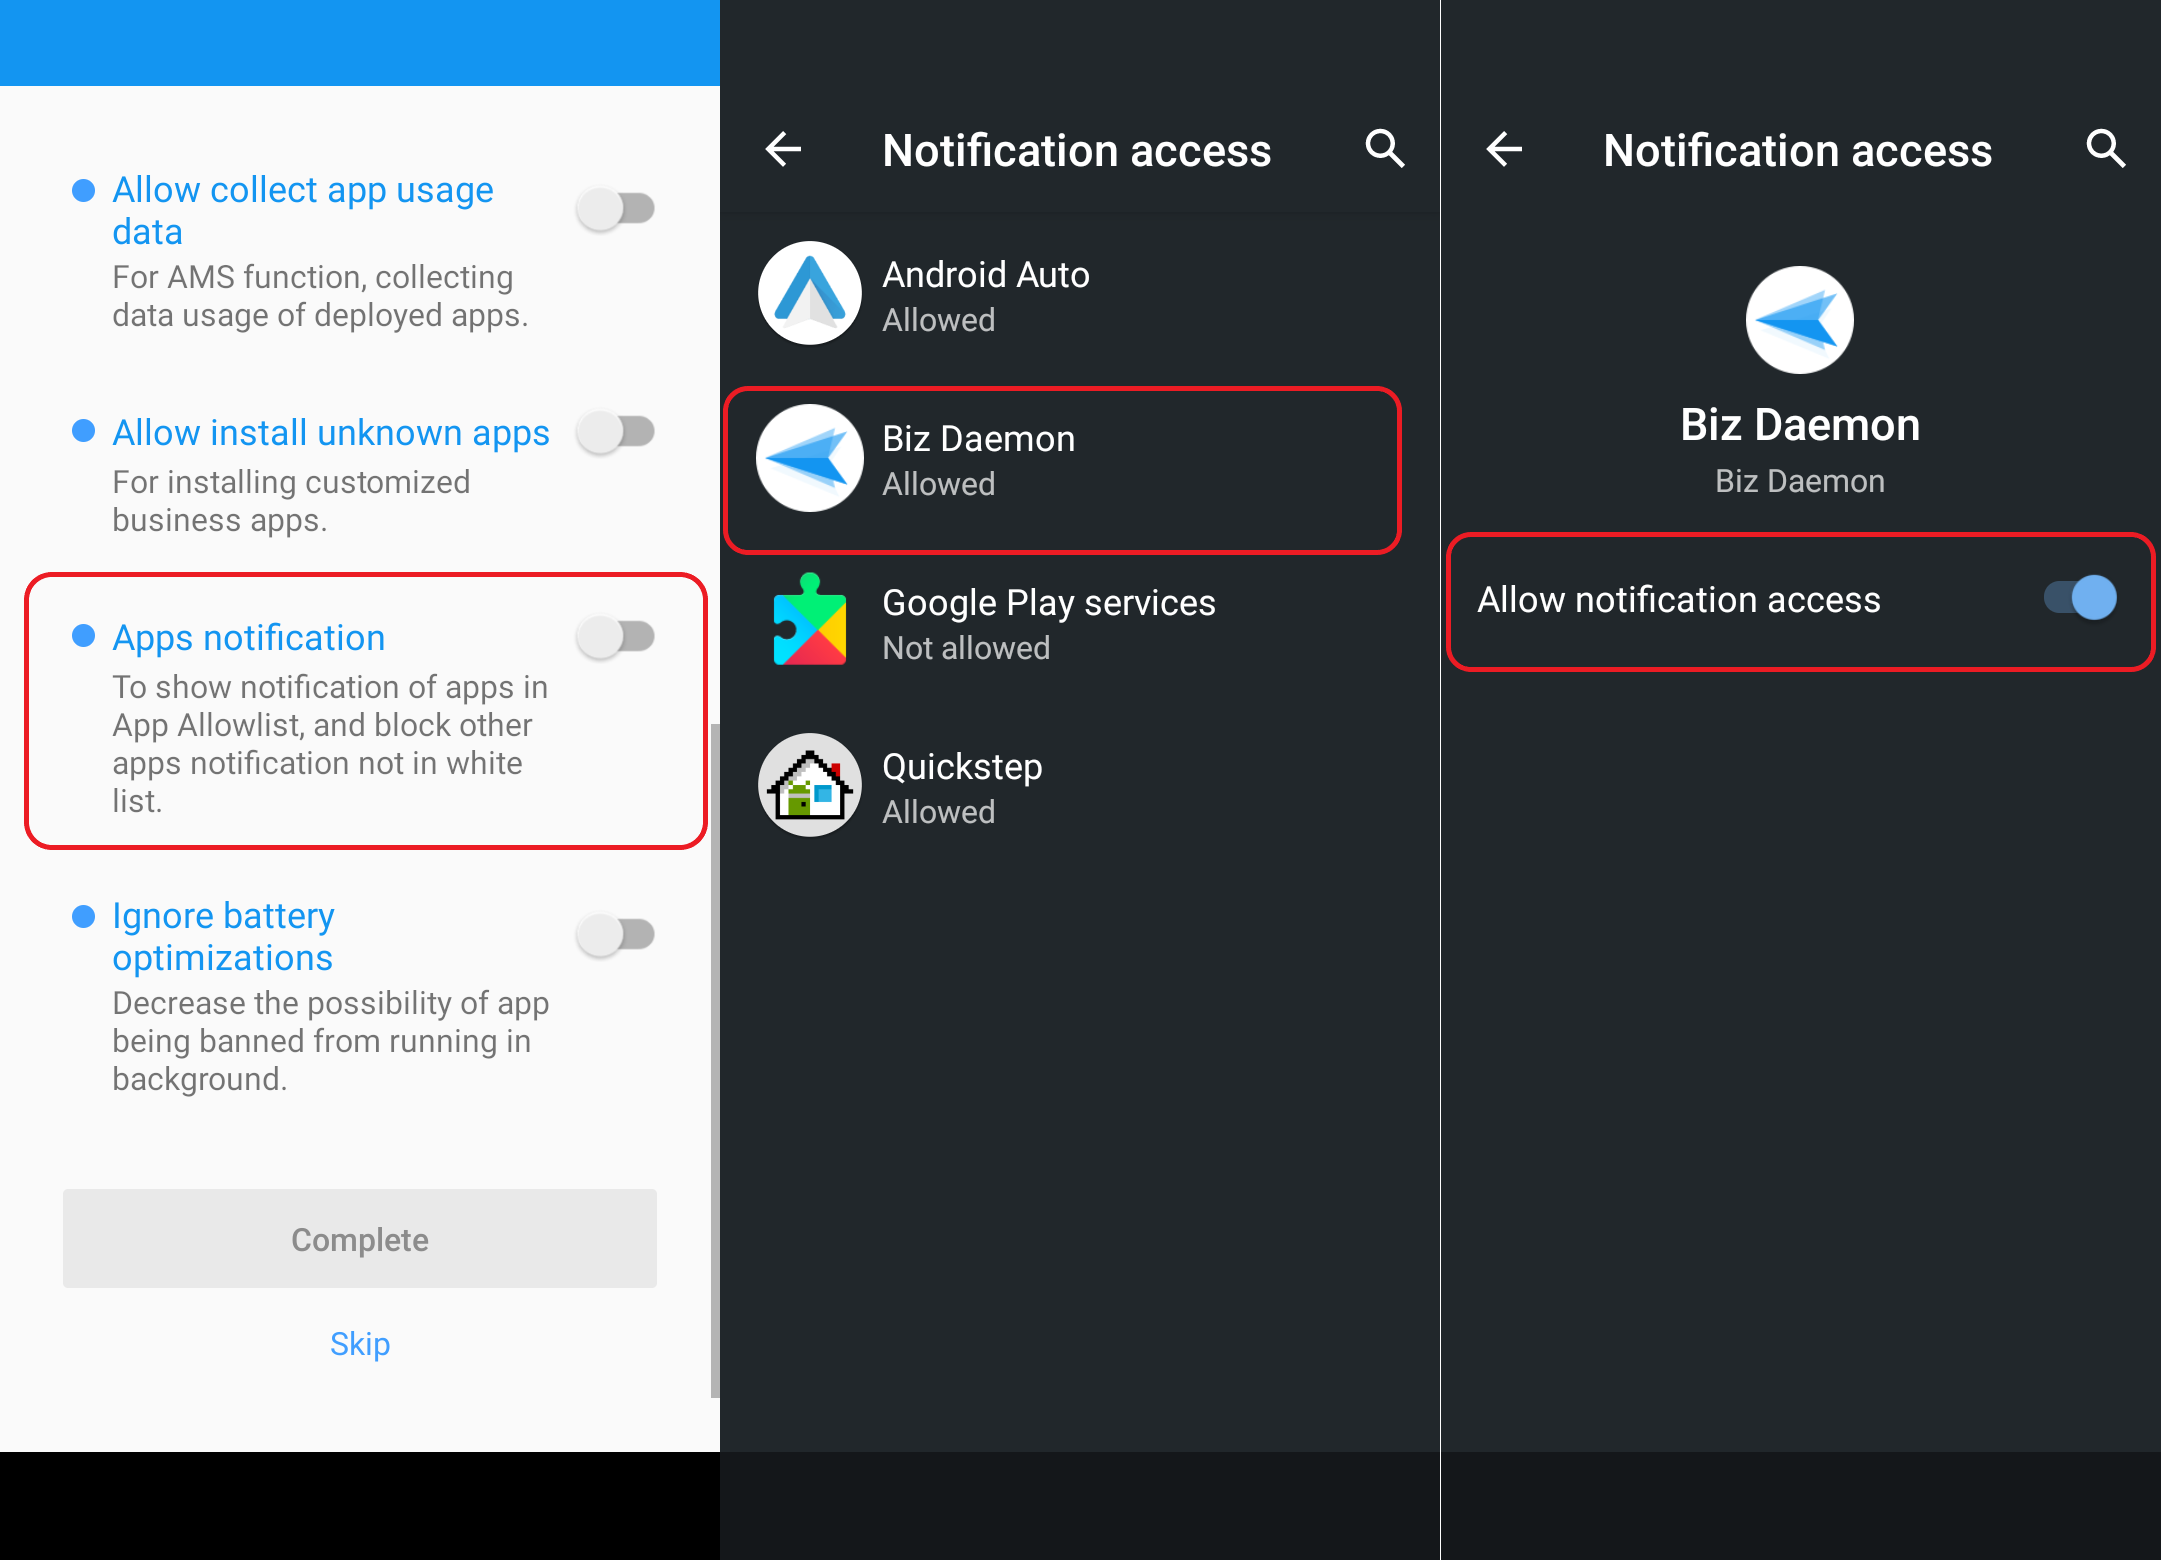This screenshot has width=2161, height=1560.
Task: Tap the Google Play services puzzle icon
Action: tap(810, 621)
